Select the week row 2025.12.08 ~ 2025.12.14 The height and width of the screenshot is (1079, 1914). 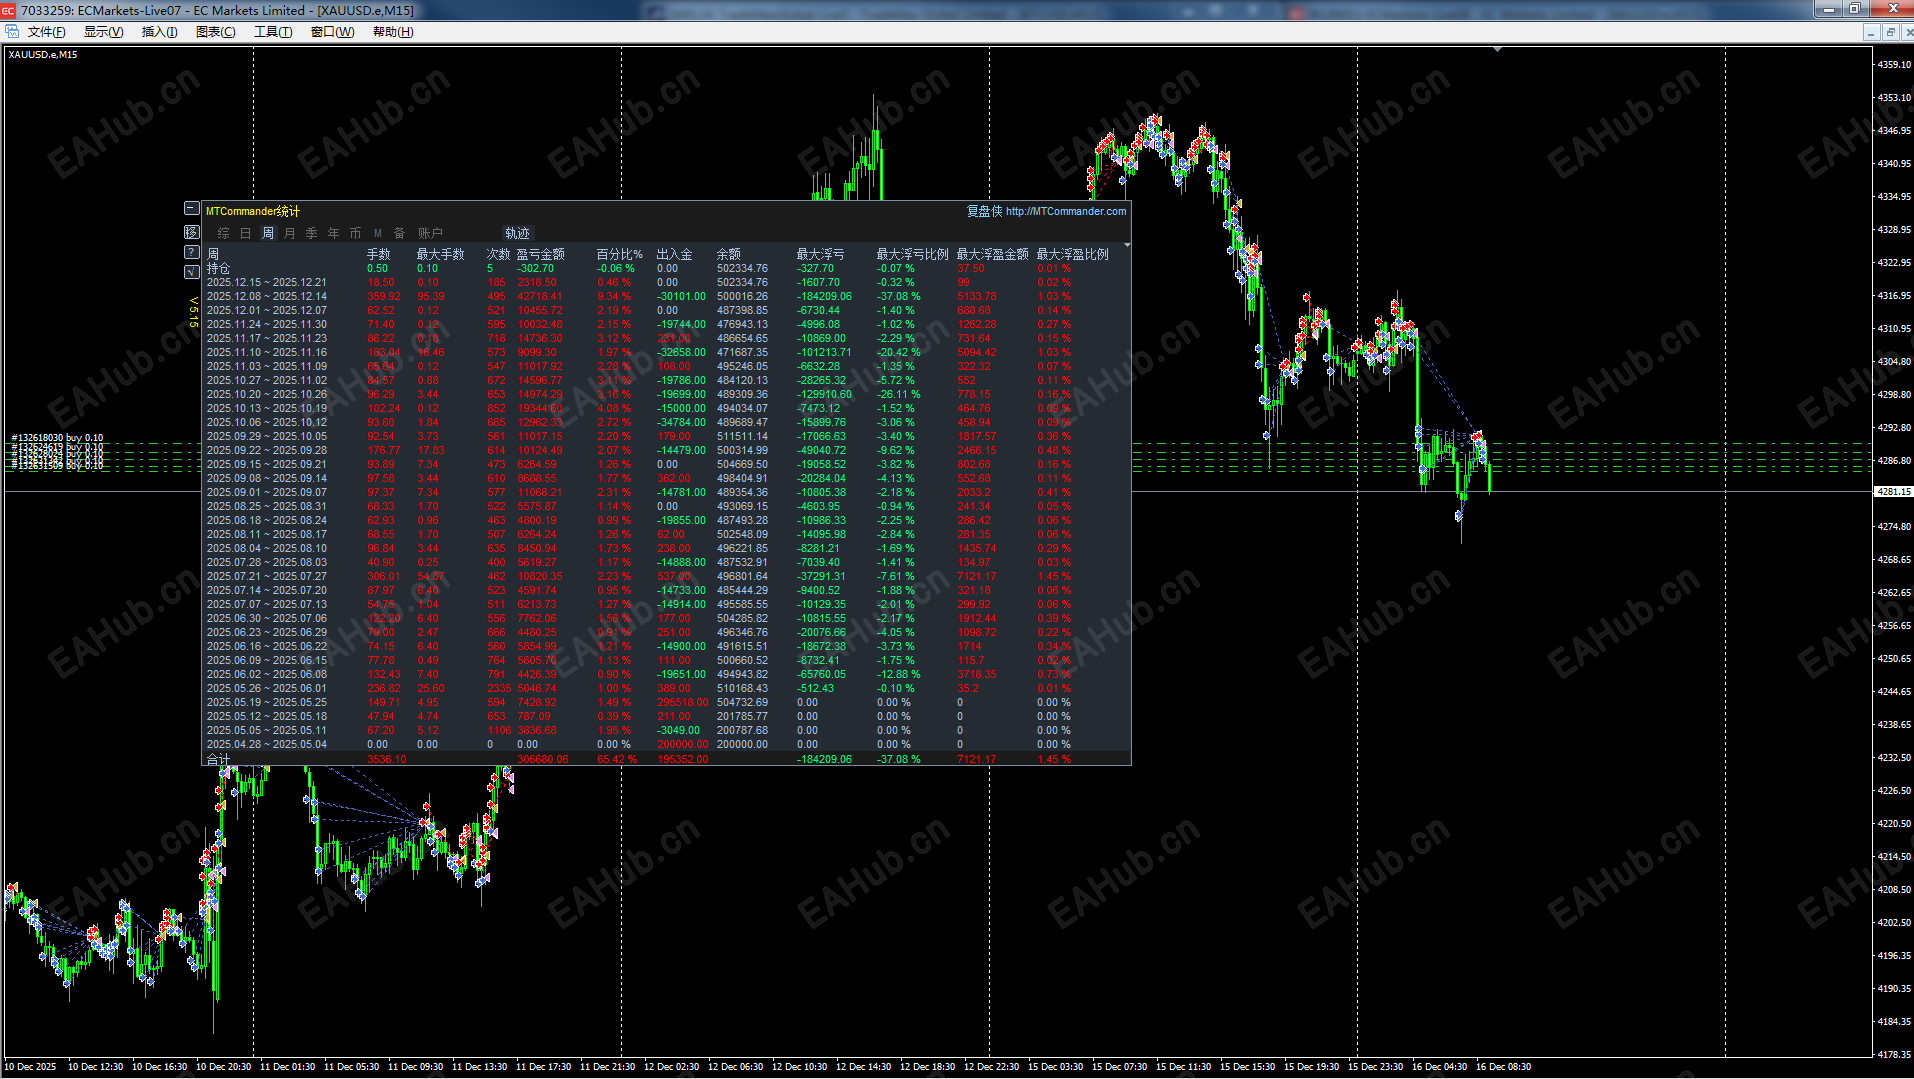click(666, 296)
